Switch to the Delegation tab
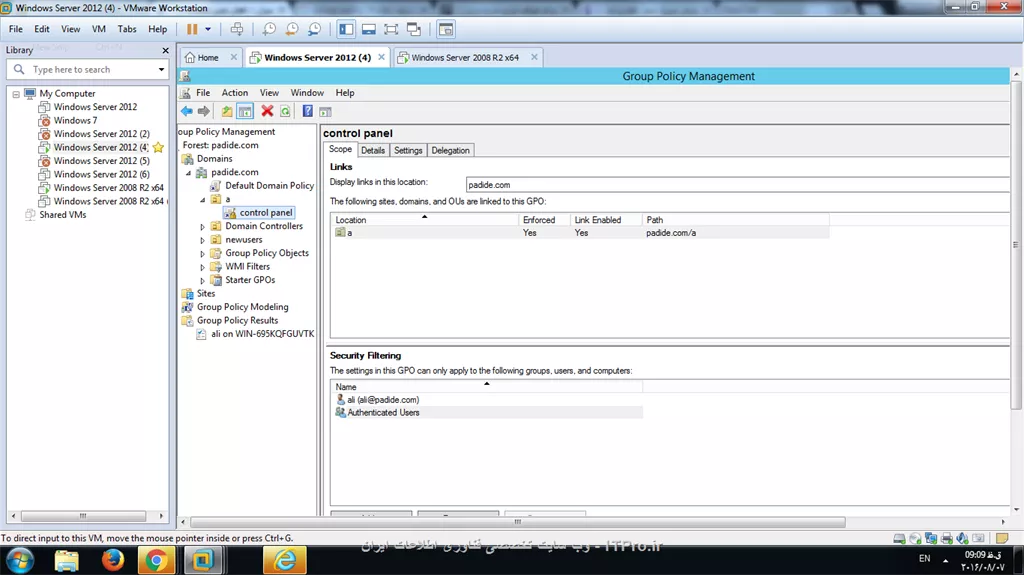Screen dimensions: 1024x575 tap(451, 150)
